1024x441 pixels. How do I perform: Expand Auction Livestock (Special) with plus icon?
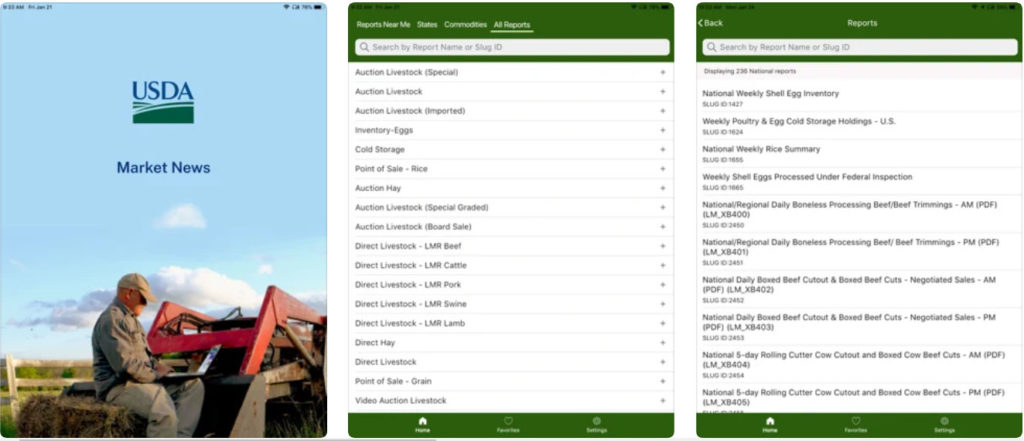[x=662, y=72]
